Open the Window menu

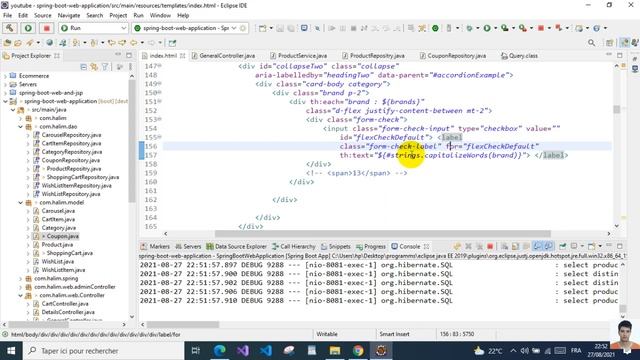coord(160,15)
